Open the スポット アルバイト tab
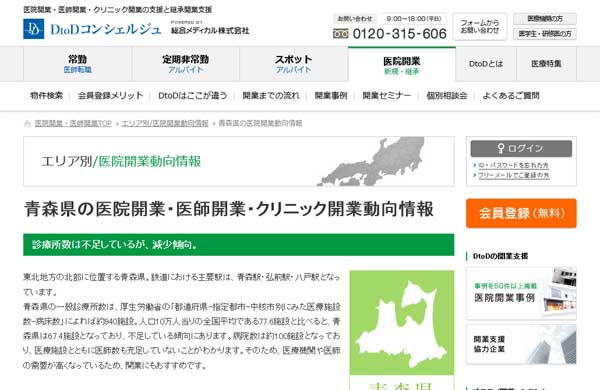 293,64
